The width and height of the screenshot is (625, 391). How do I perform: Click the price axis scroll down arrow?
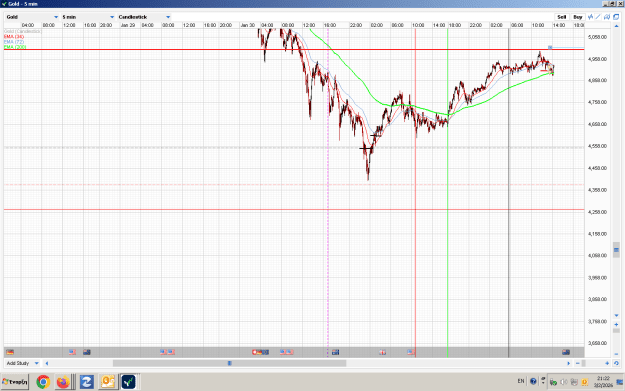pyautogui.click(x=616, y=315)
